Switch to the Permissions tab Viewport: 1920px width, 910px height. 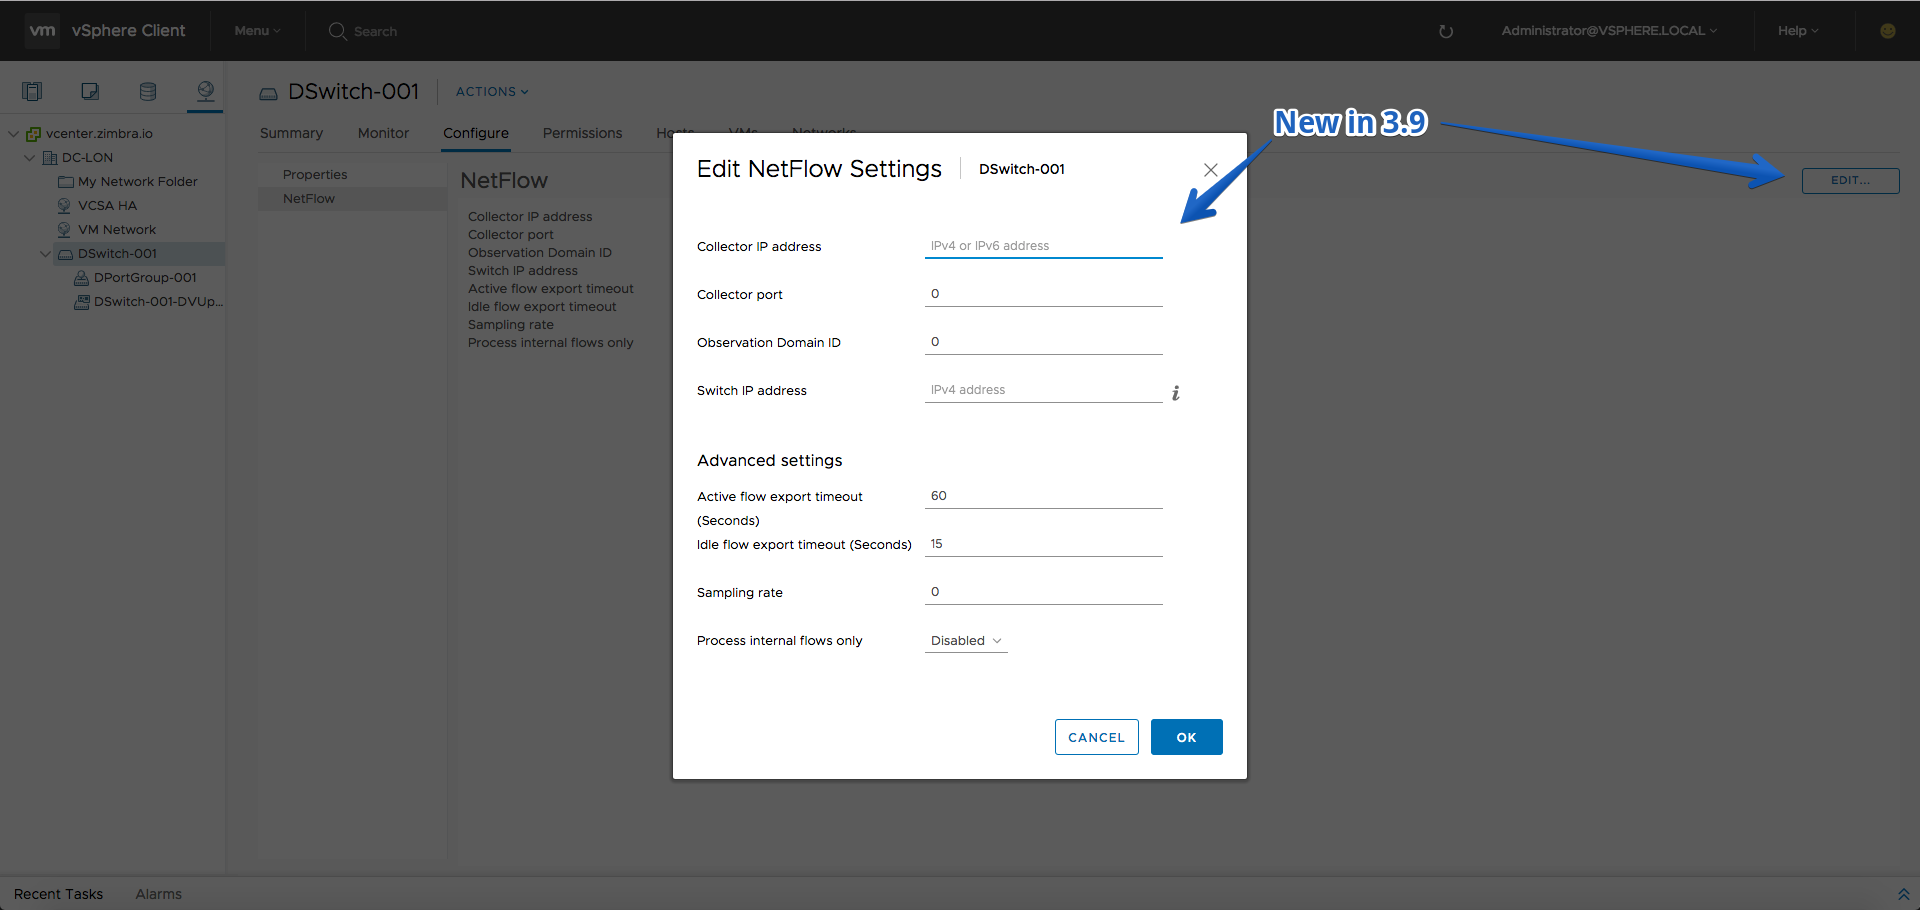click(582, 133)
